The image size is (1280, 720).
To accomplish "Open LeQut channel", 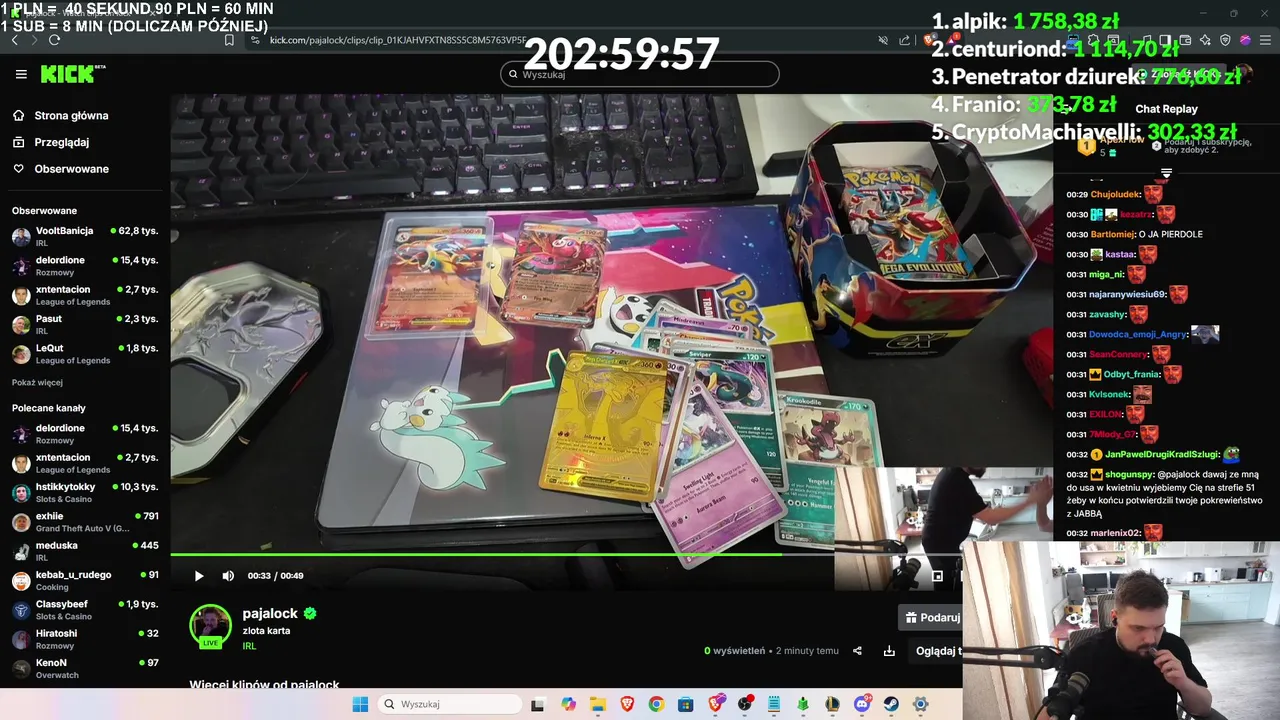I will click(x=85, y=354).
